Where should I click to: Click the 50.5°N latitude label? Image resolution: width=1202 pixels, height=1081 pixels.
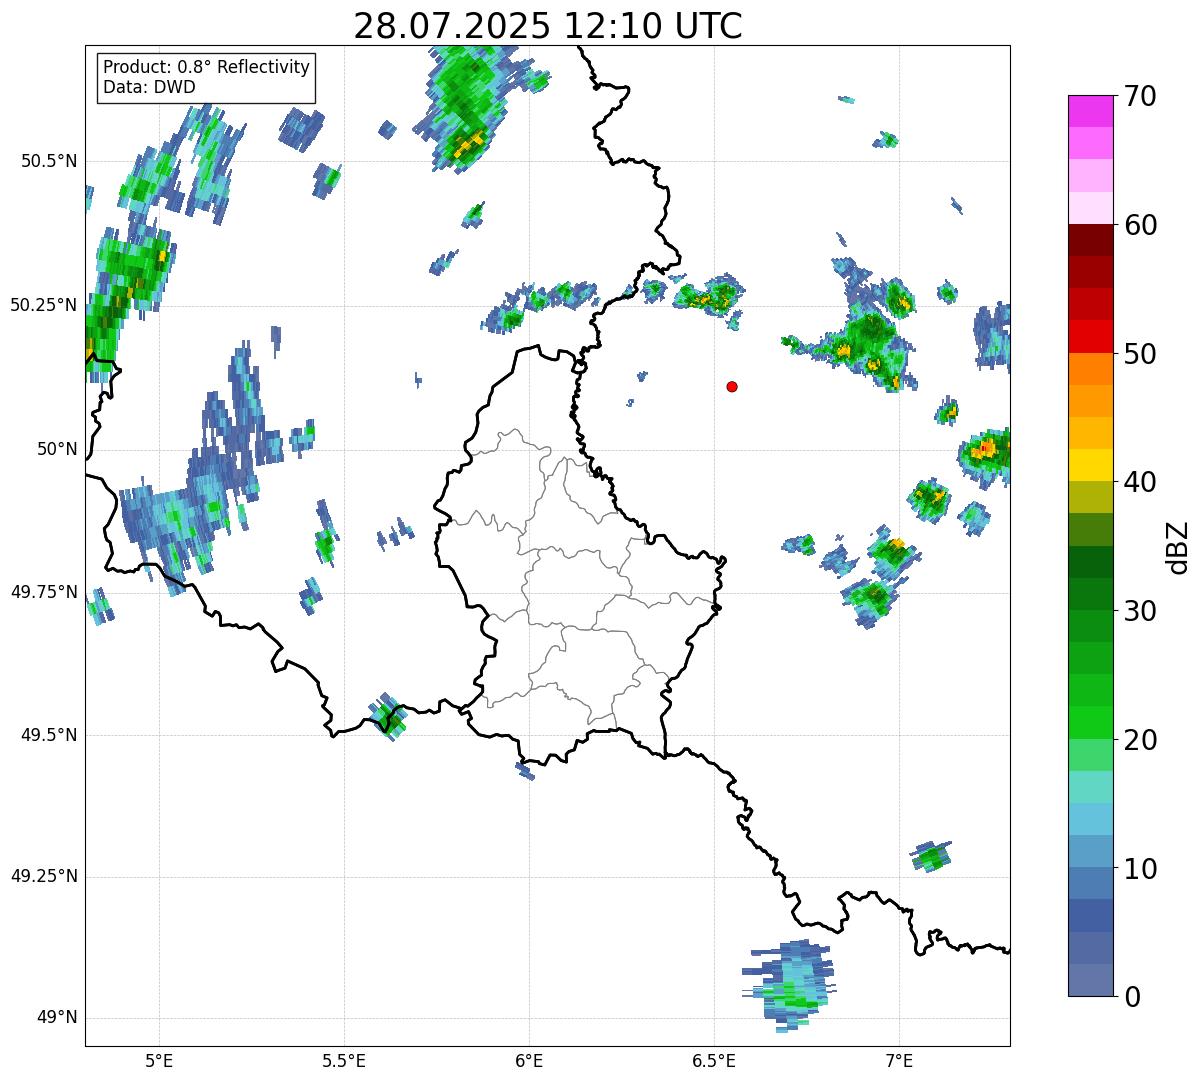tap(49, 161)
